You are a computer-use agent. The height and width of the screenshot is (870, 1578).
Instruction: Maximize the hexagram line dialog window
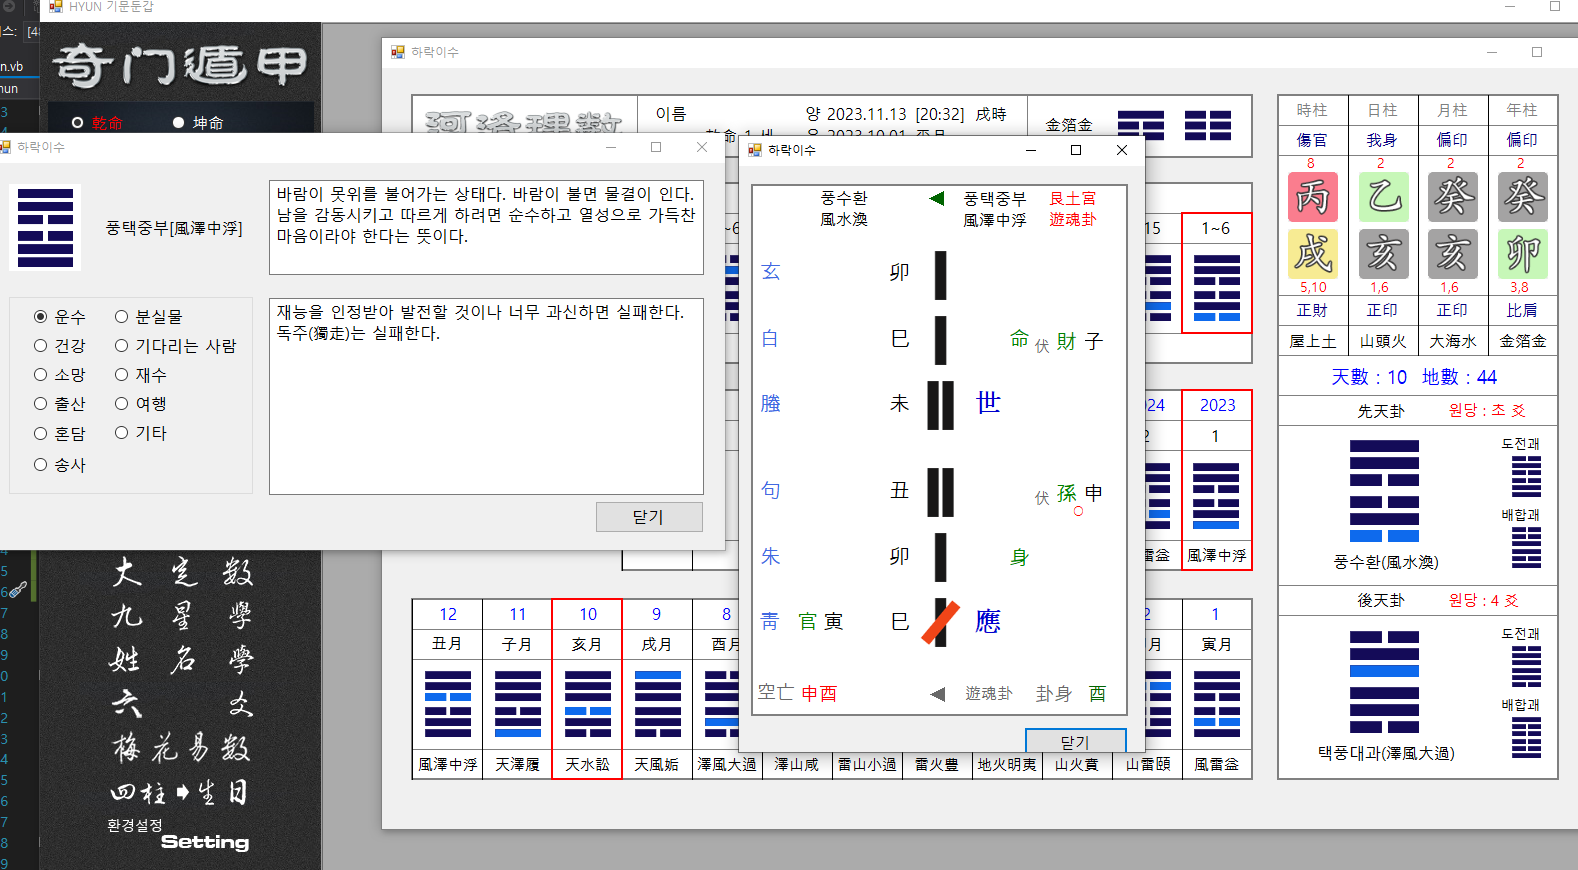[x=1076, y=150]
